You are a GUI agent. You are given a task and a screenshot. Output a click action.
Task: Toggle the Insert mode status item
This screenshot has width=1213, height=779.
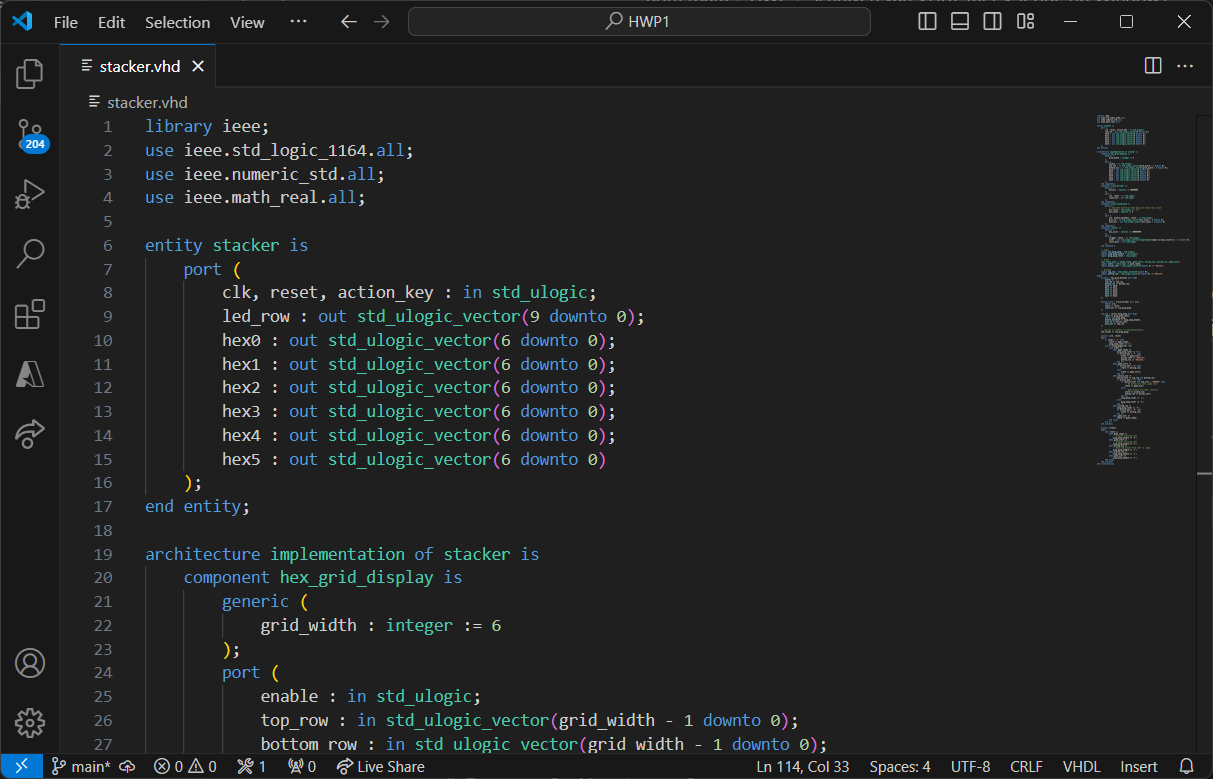click(1139, 766)
